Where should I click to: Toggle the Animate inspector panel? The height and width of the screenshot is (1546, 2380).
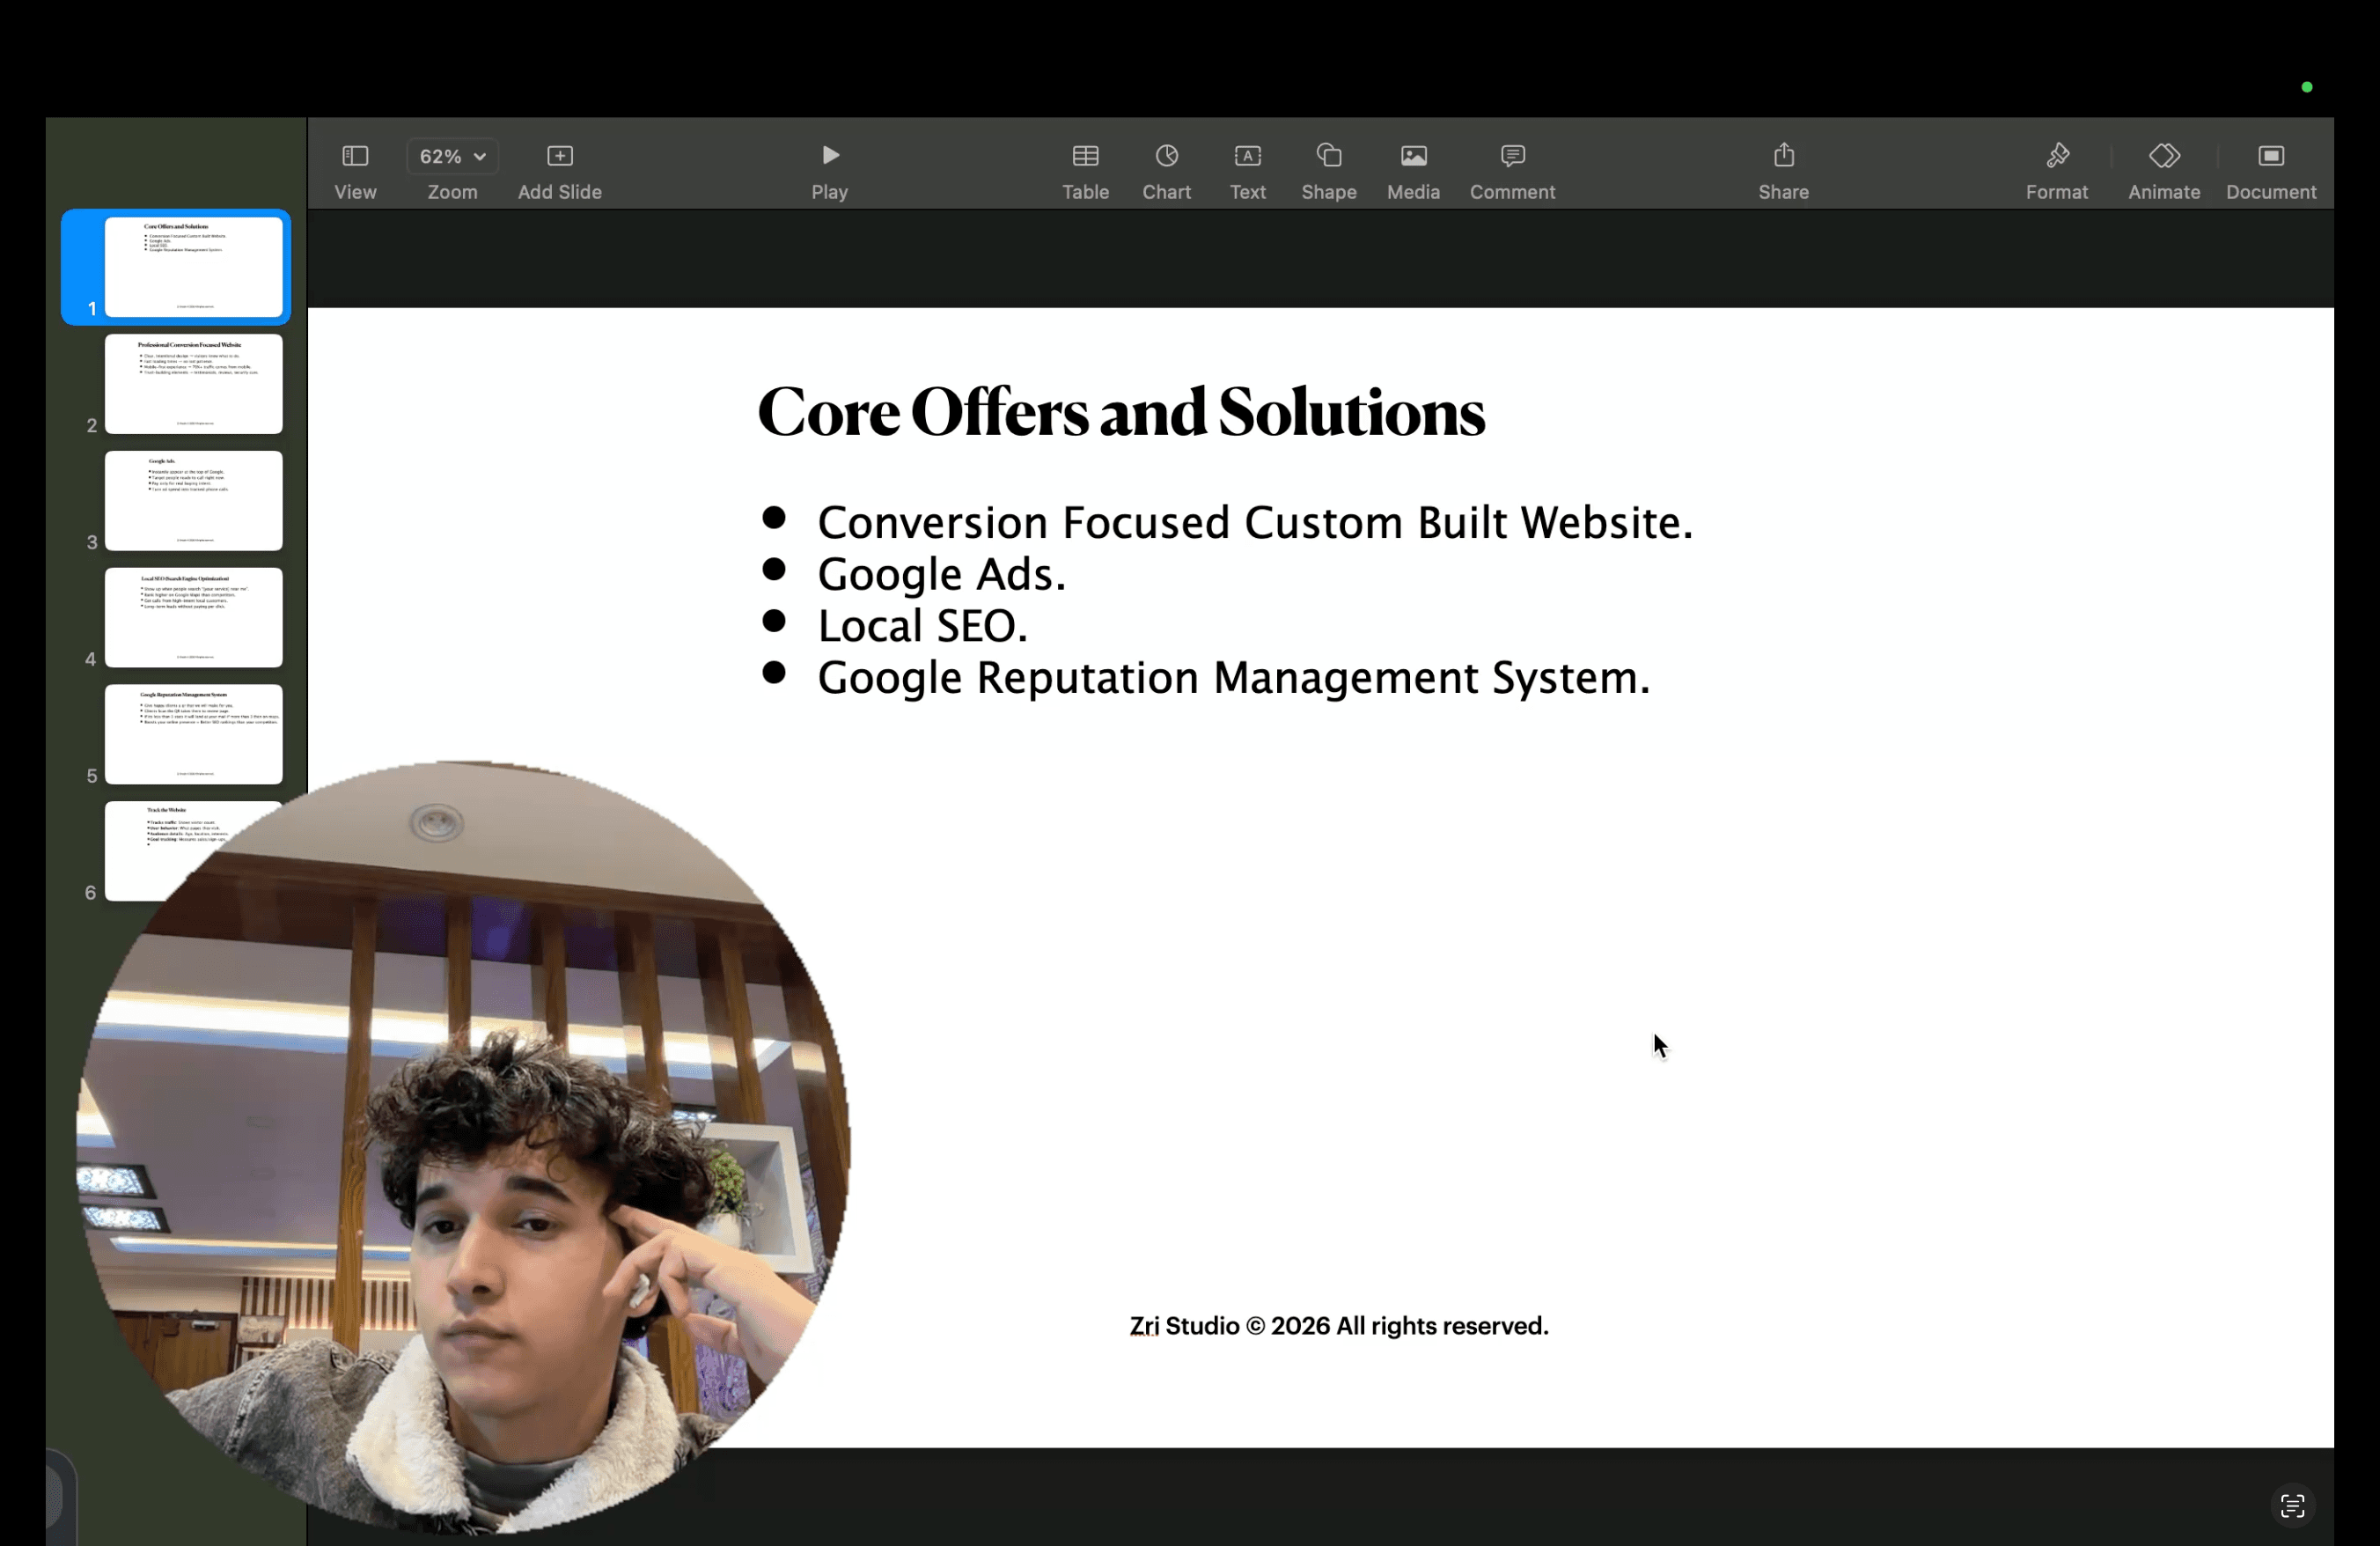(2164, 156)
